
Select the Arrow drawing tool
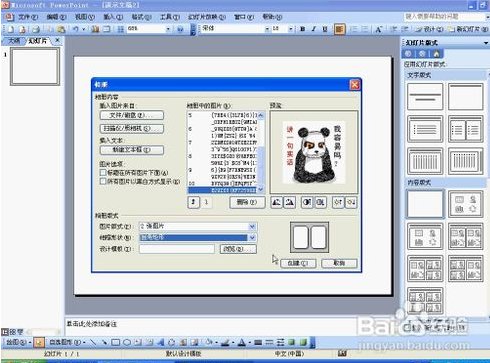point(104,342)
